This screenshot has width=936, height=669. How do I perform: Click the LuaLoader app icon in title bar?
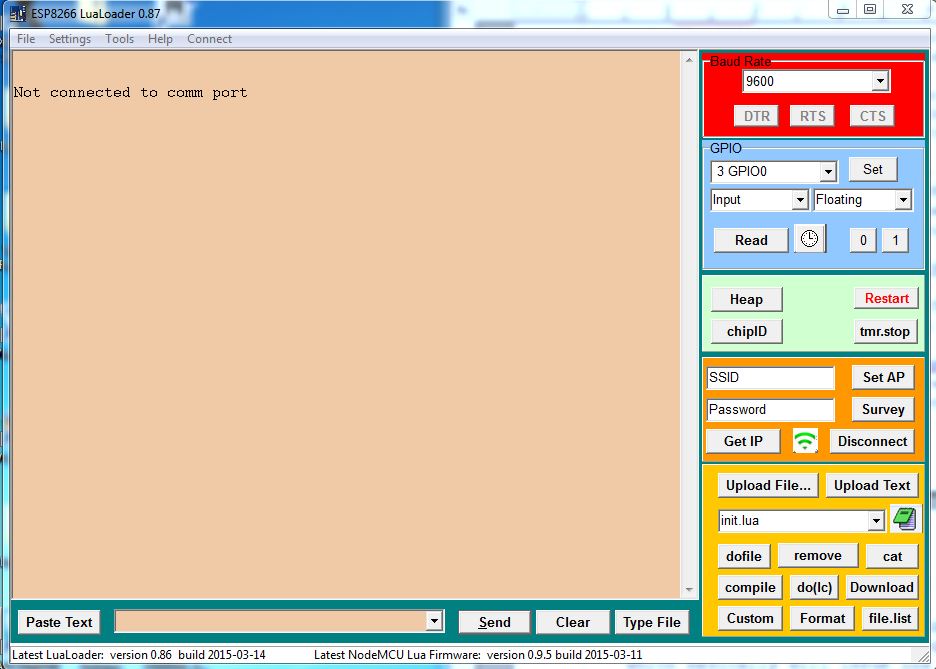(18, 13)
